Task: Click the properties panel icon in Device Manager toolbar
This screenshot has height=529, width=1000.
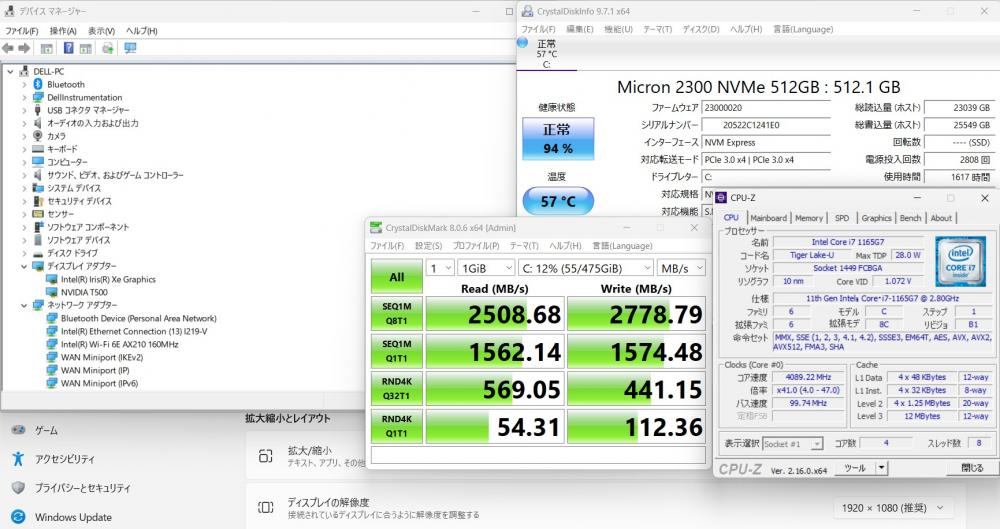Action: click(x=47, y=48)
